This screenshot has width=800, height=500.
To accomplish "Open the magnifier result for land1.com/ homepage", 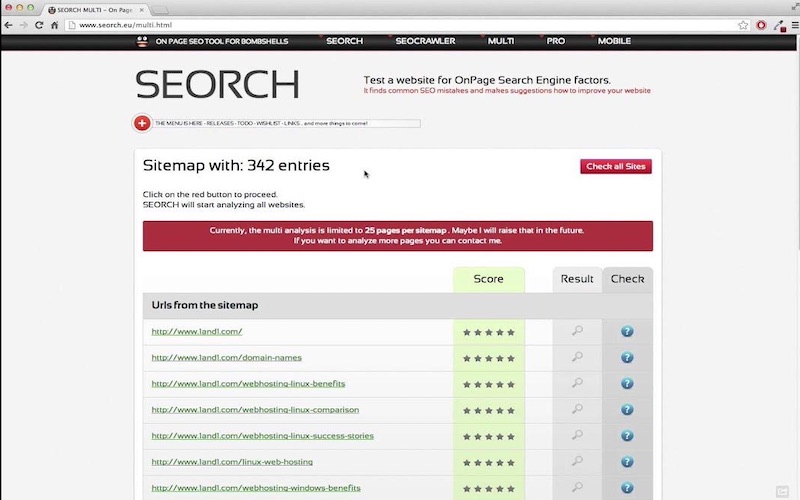I will tap(577, 331).
